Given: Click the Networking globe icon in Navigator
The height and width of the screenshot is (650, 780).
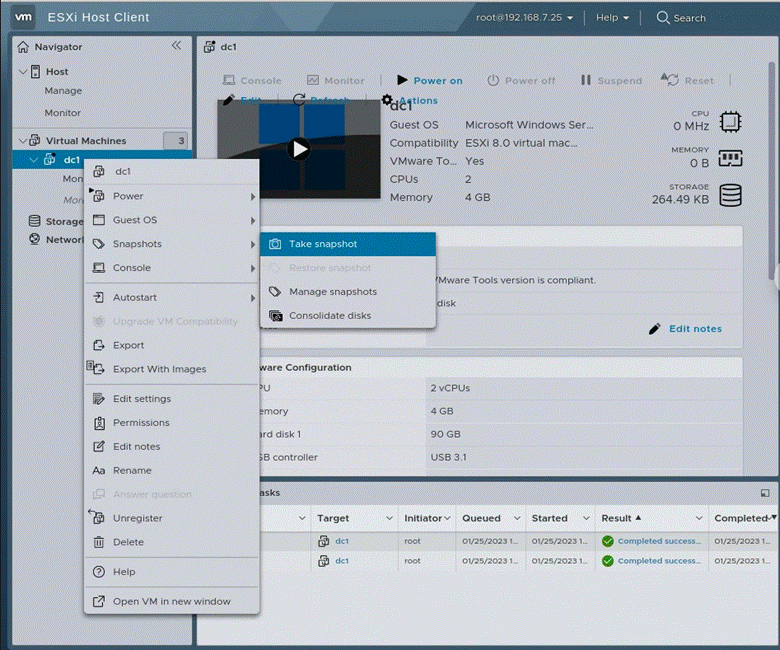Looking at the screenshot, I should 34,239.
